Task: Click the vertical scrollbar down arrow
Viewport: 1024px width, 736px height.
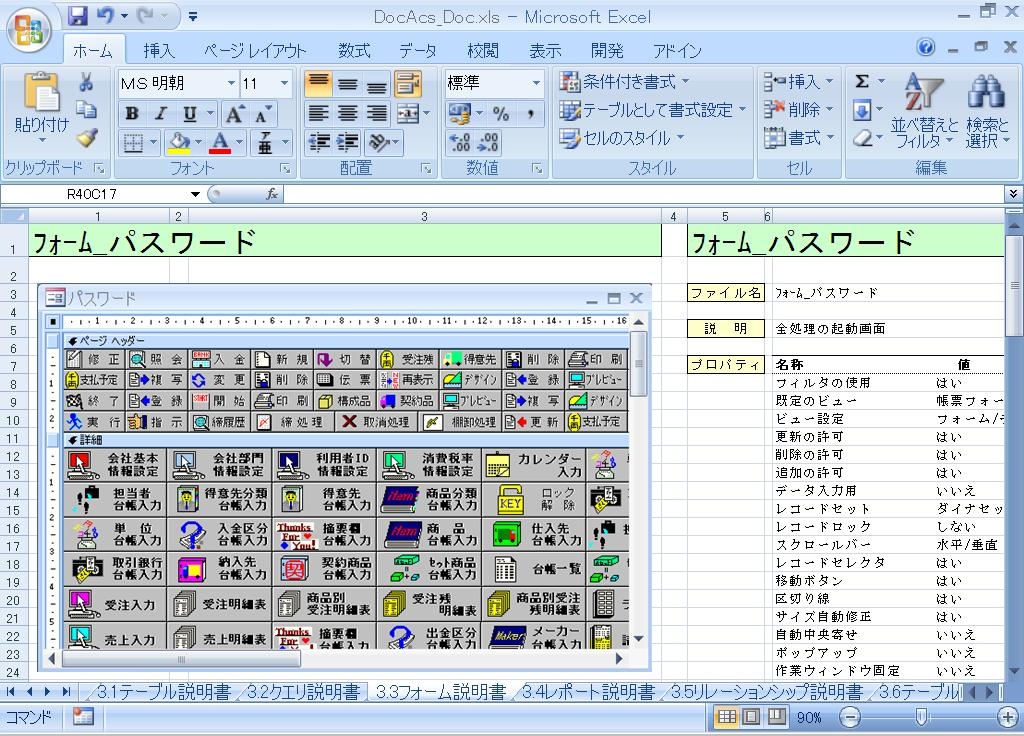Action: coord(1014,671)
